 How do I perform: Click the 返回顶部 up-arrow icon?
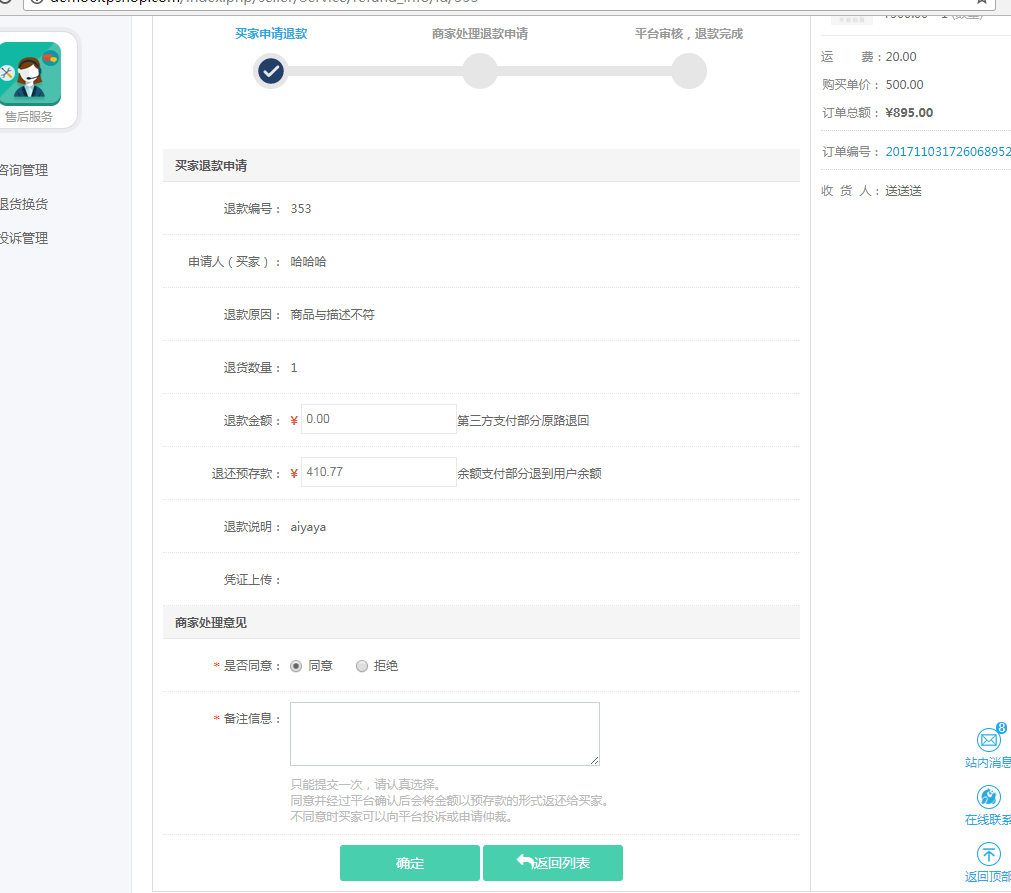tap(988, 854)
